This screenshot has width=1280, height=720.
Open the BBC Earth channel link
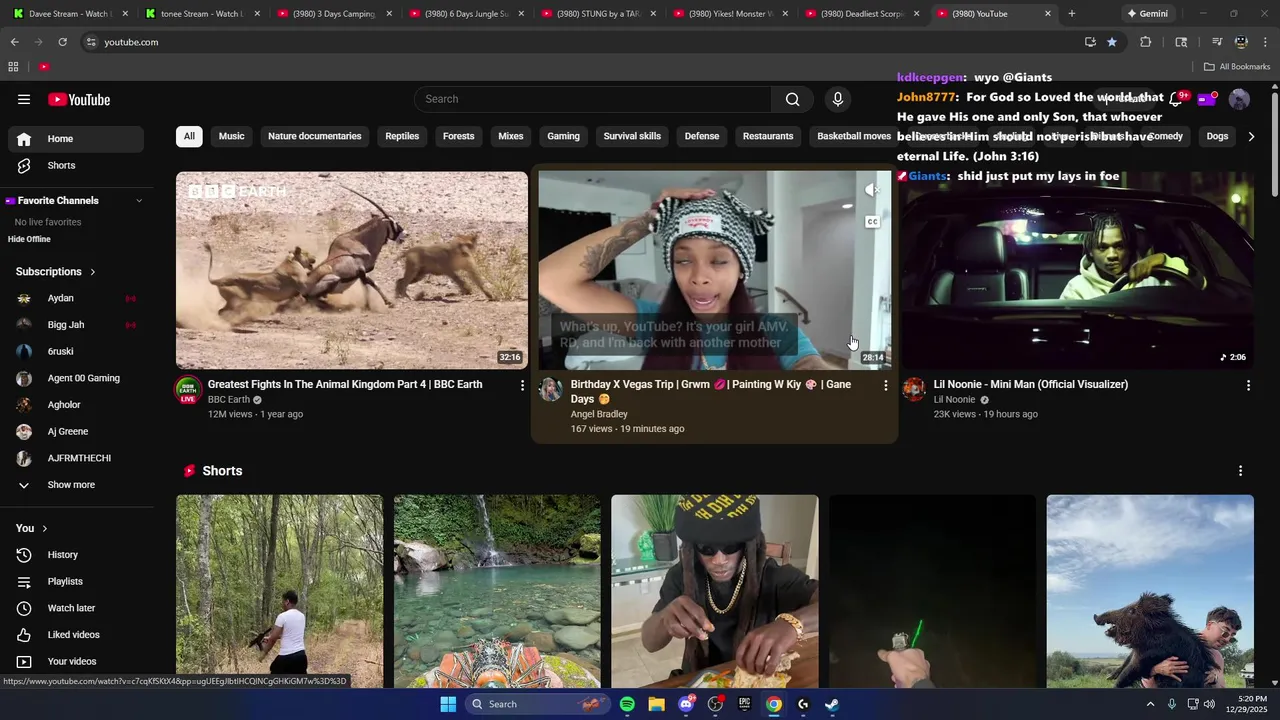[x=229, y=400]
